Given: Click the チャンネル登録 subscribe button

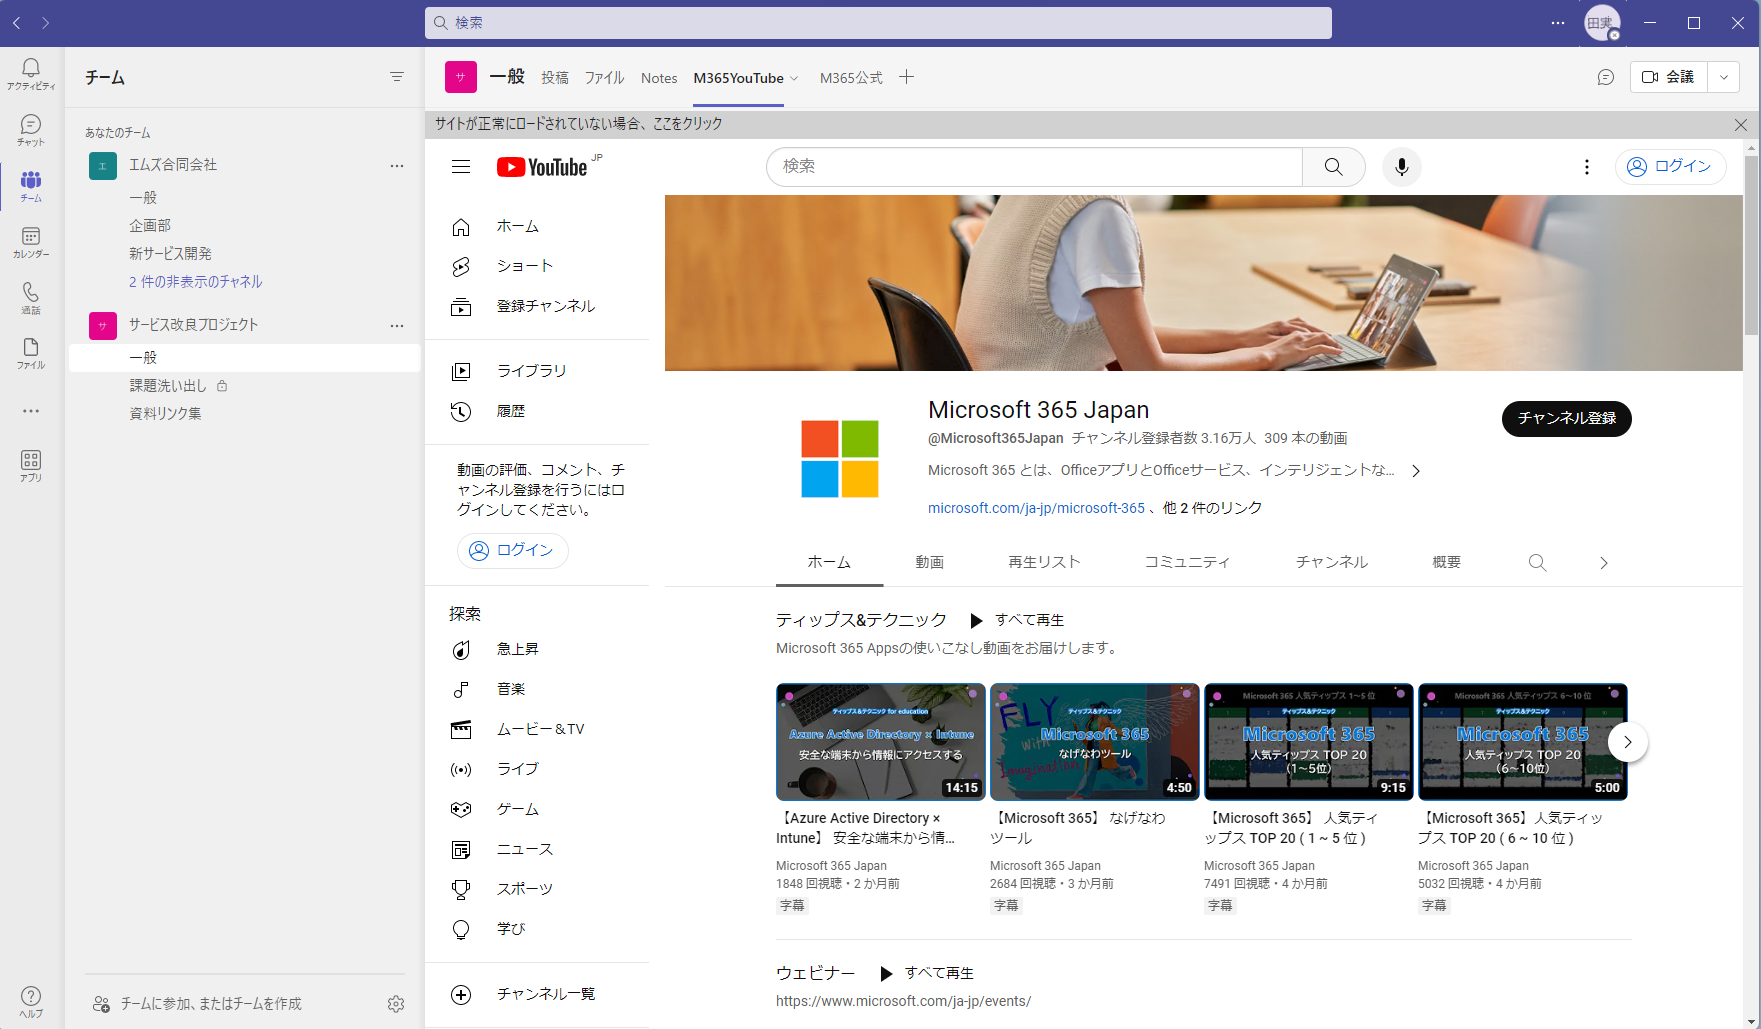Looking at the screenshot, I should (1566, 419).
